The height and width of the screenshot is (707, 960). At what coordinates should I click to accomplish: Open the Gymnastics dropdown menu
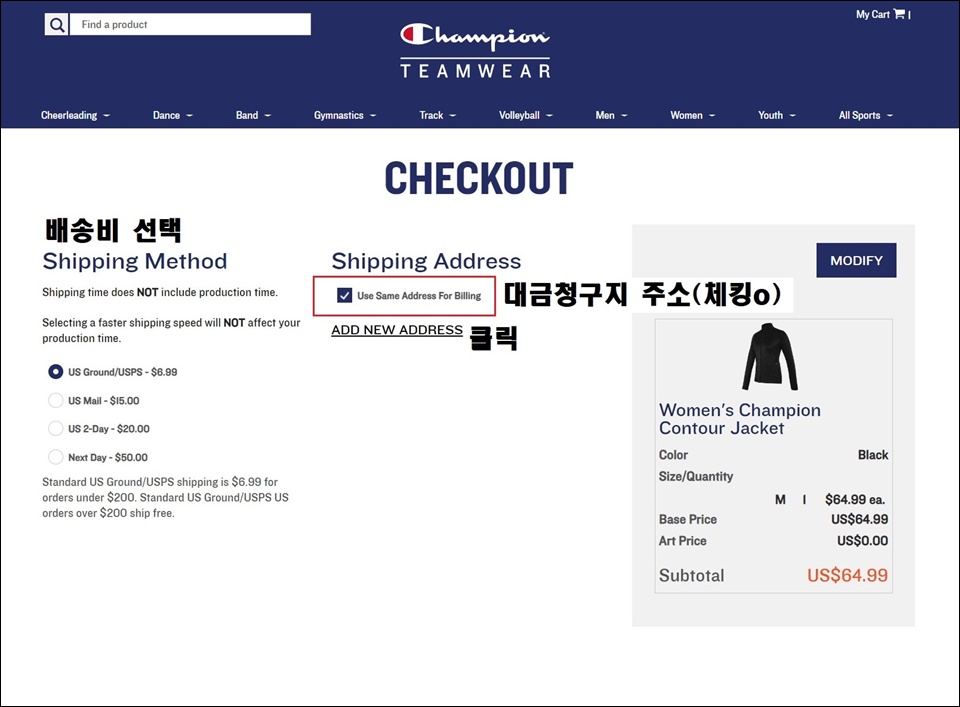pyautogui.click(x=345, y=115)
